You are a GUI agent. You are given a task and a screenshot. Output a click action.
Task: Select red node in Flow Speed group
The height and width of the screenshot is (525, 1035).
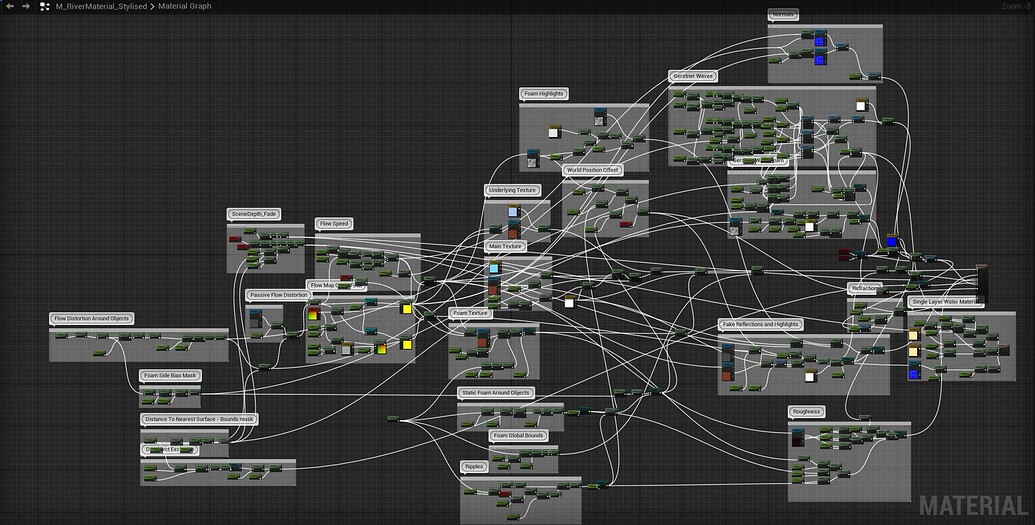click(346, 278)
